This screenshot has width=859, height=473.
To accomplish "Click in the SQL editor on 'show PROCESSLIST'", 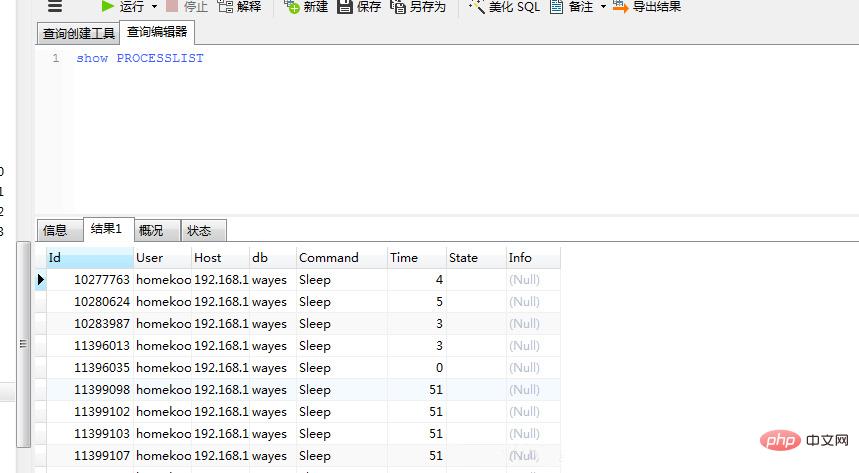I will tap(140, 58).
